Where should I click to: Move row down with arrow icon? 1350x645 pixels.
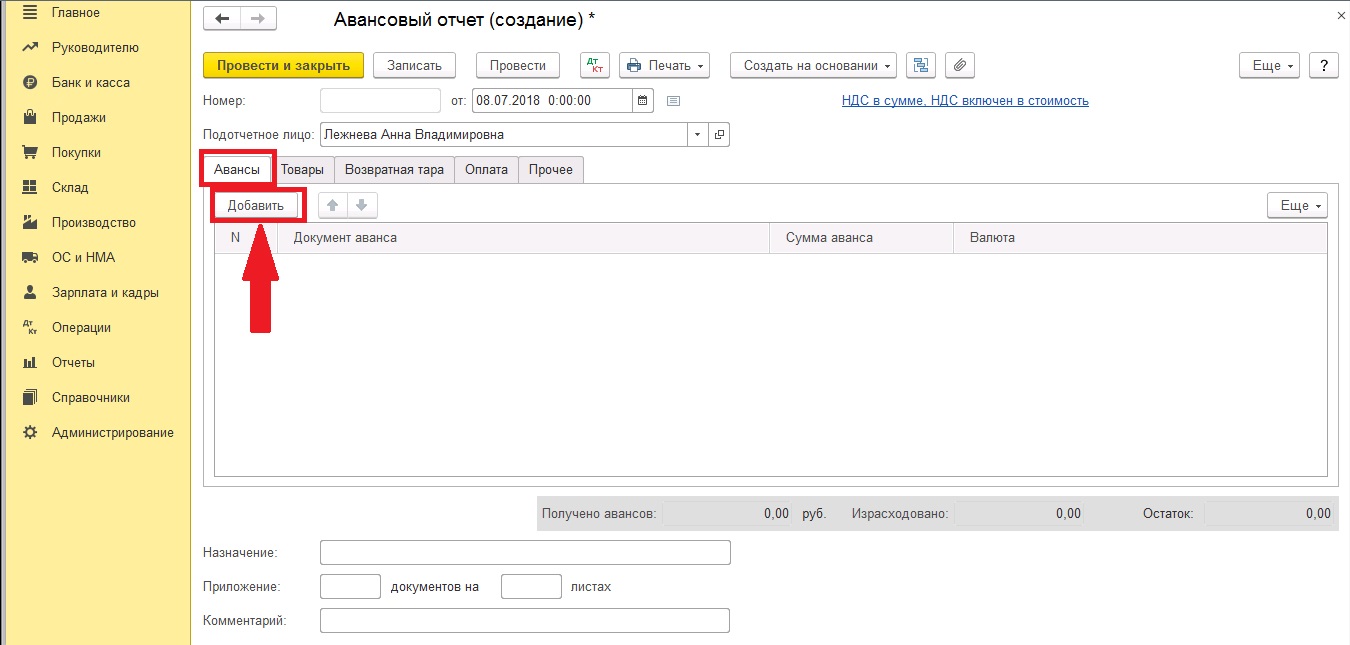click(361, 205)
